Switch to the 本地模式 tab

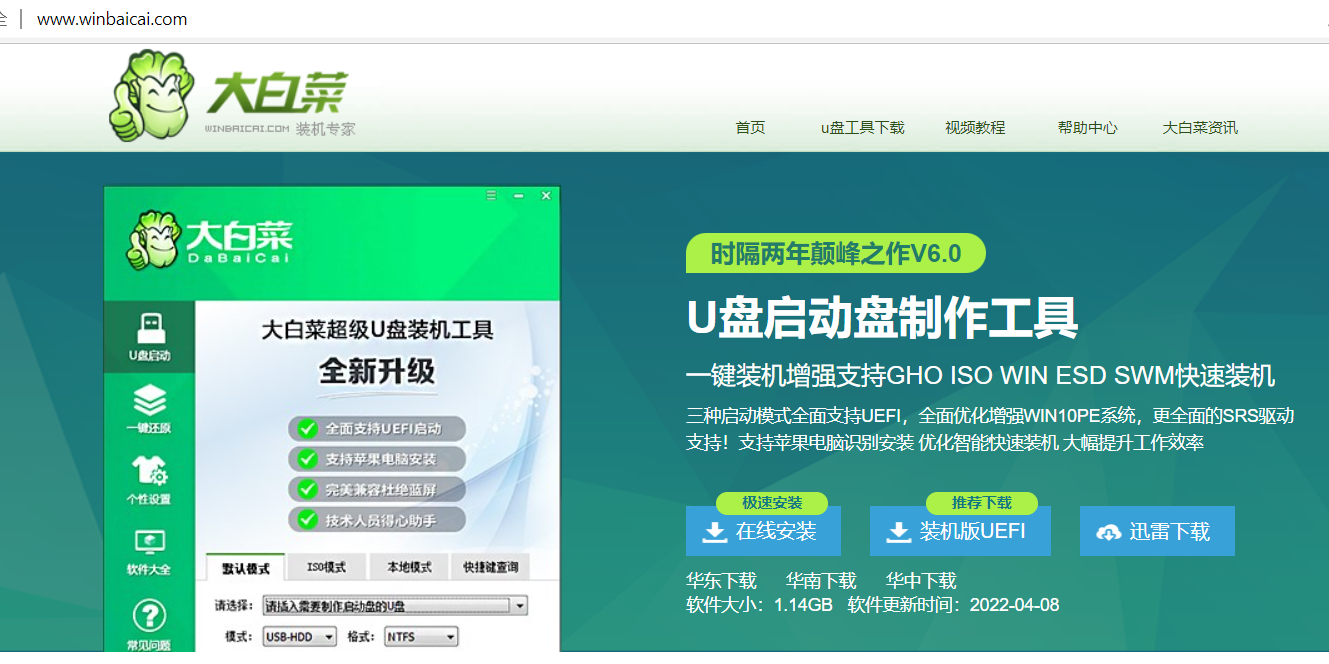[409, 567]
